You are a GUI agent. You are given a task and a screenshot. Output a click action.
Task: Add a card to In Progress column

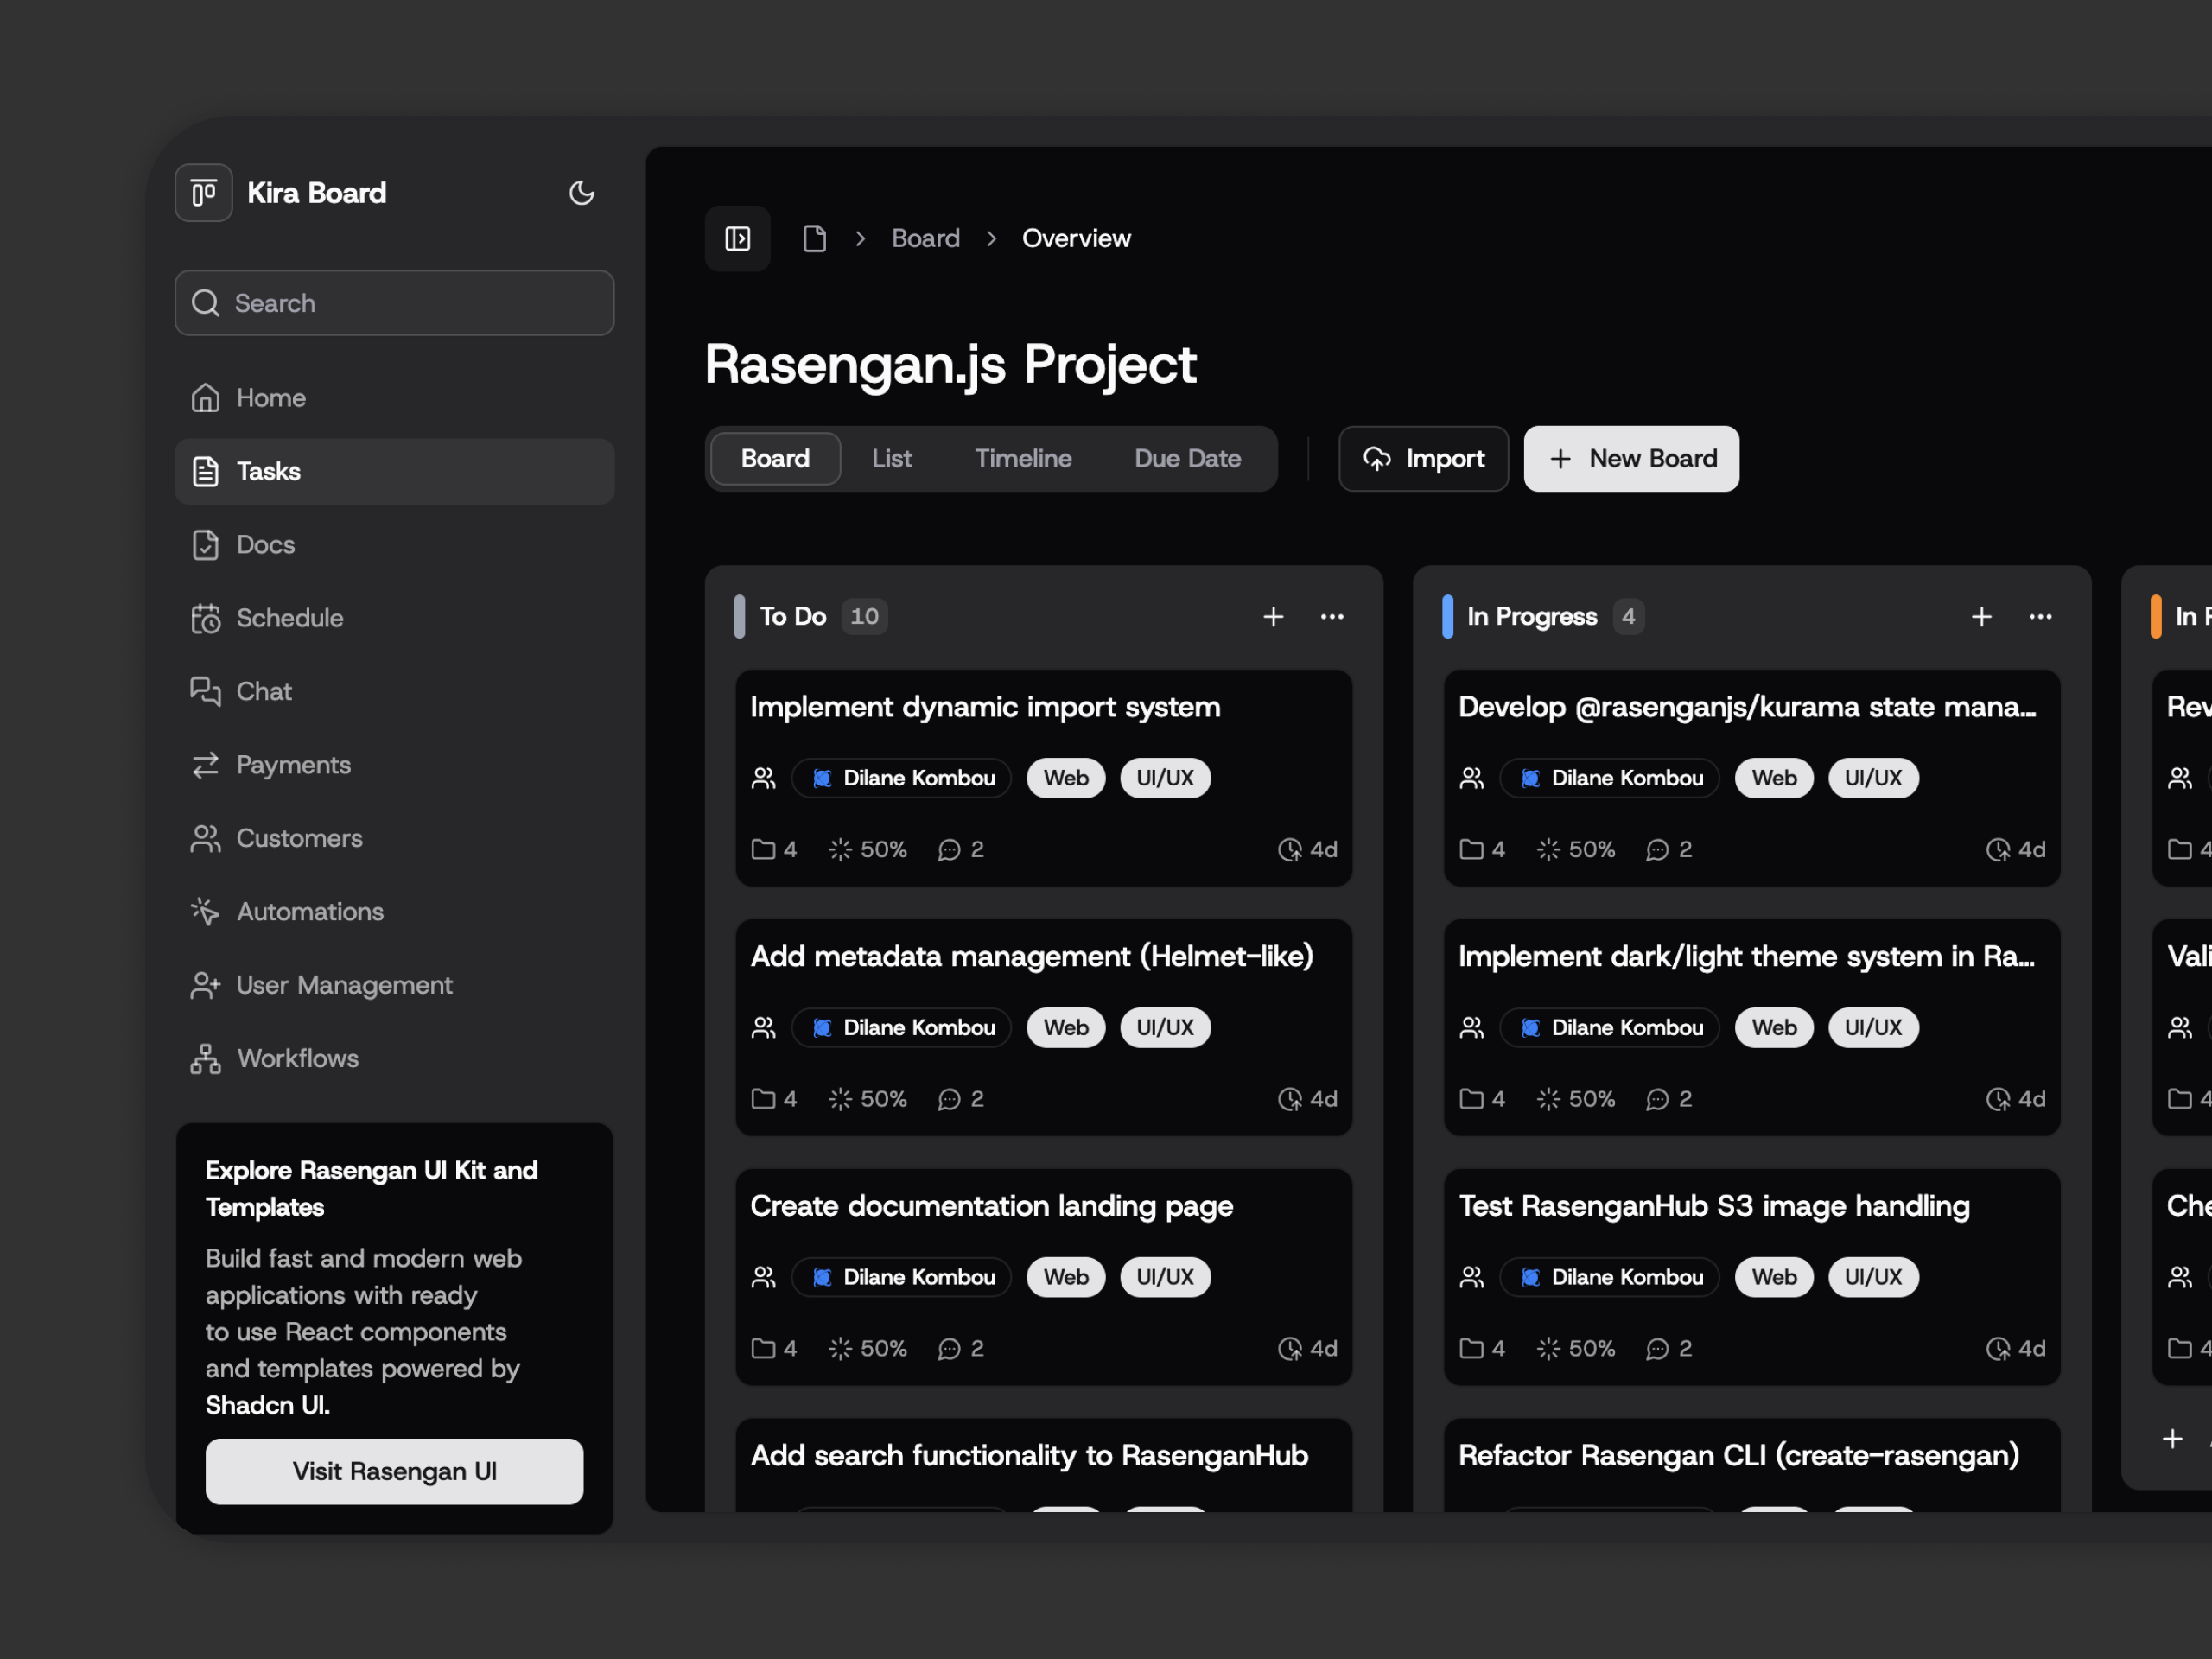coord(1981,617)
